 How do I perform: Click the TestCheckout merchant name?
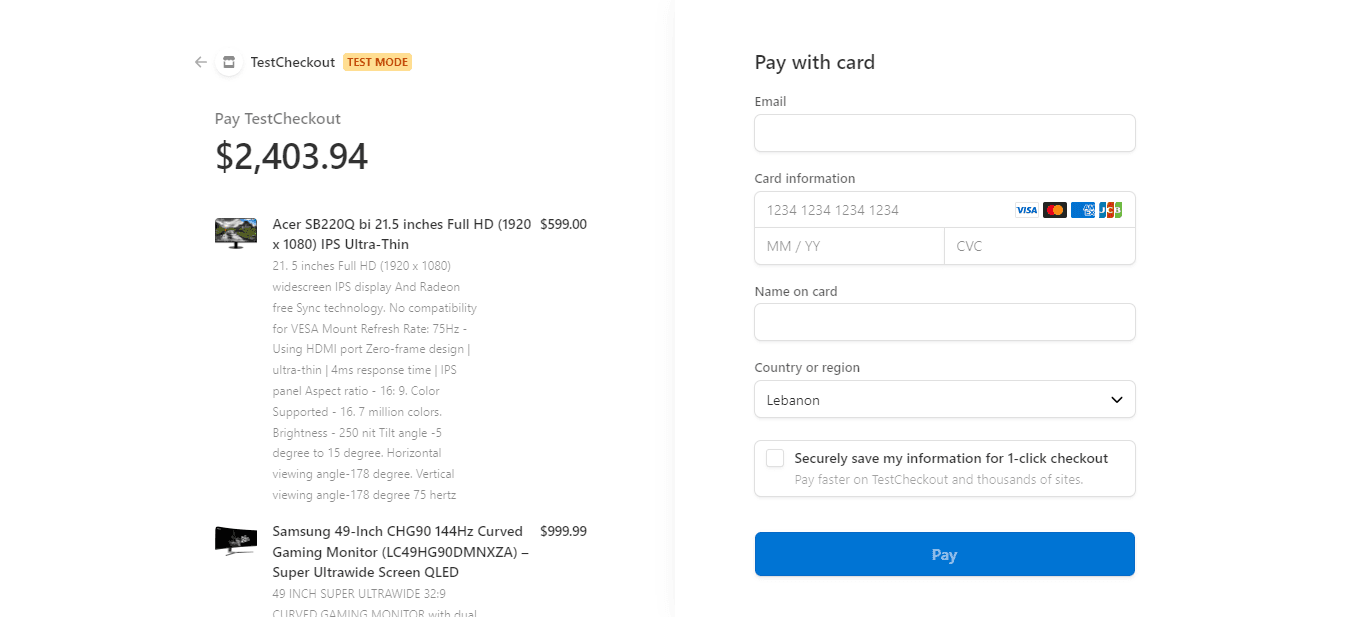point(293,62)
